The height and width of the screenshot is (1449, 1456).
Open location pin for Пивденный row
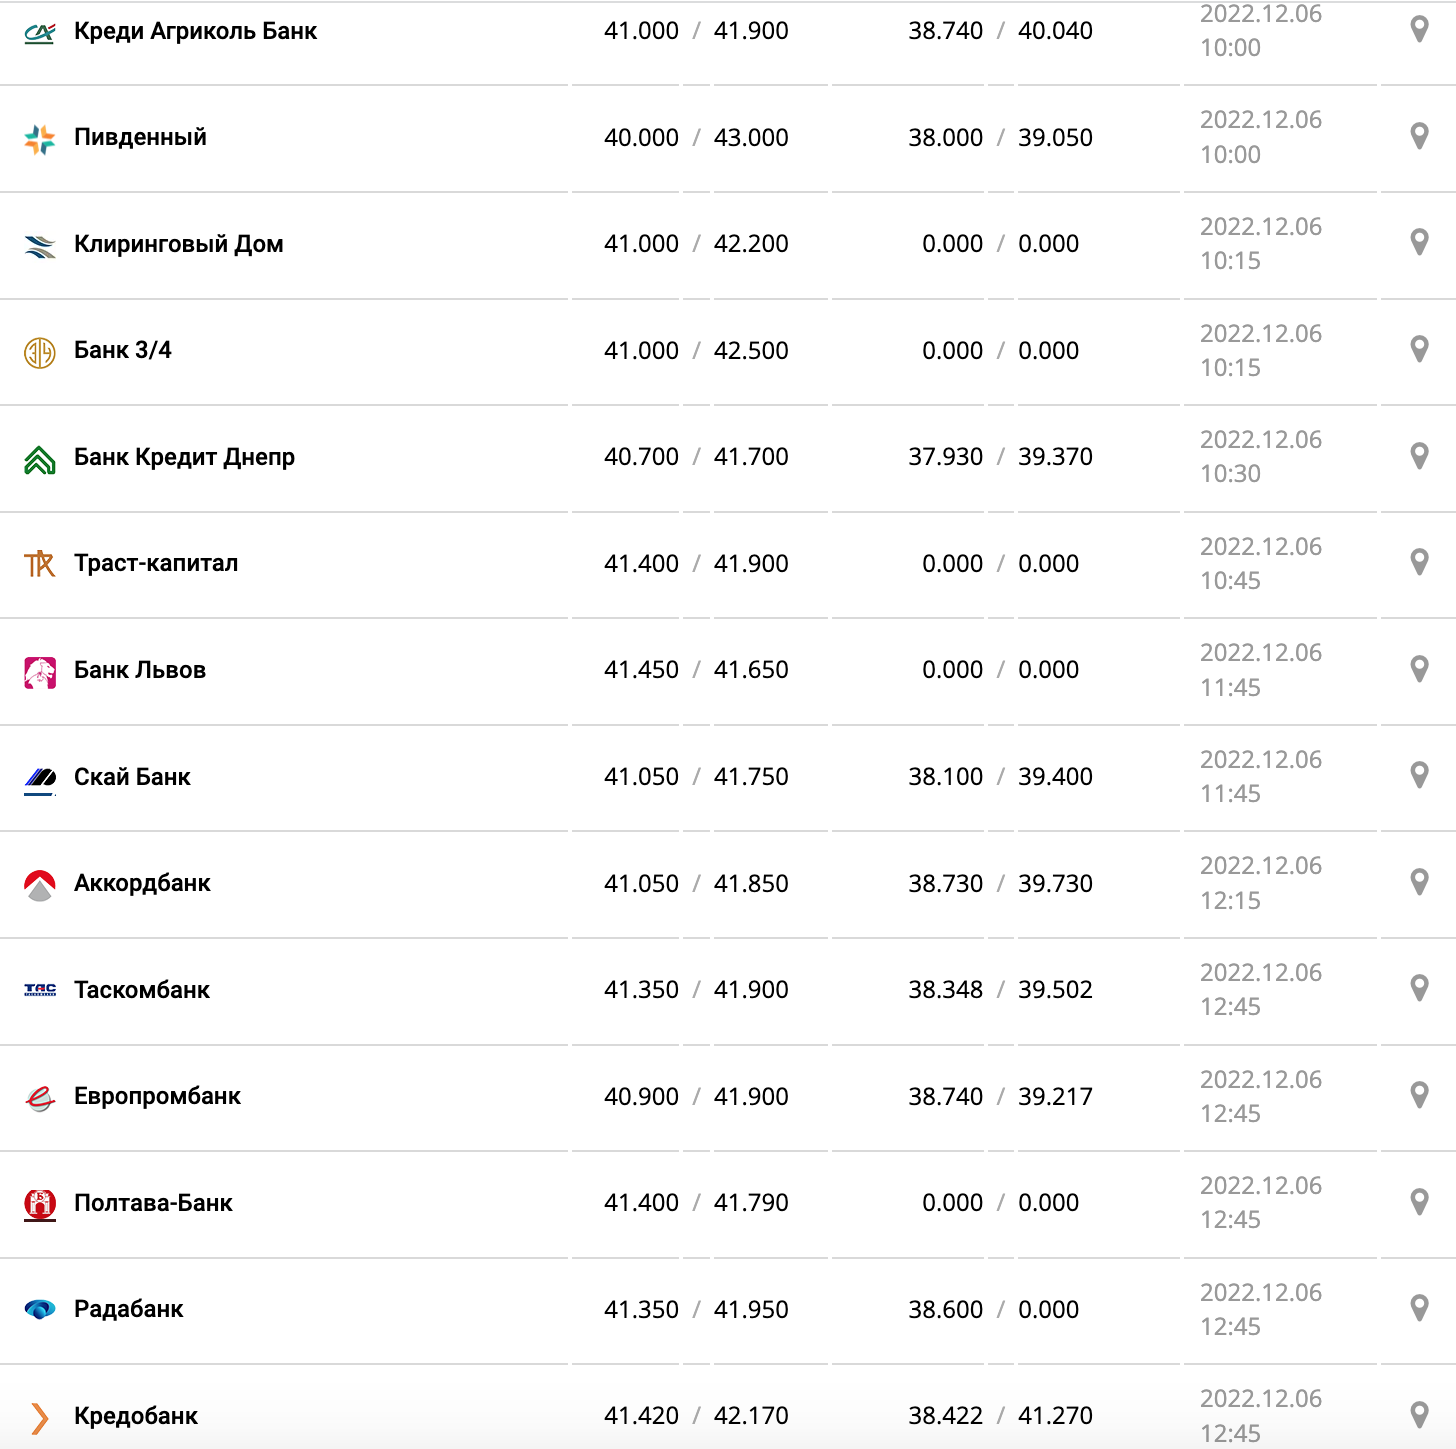(x=1419, y=136)
